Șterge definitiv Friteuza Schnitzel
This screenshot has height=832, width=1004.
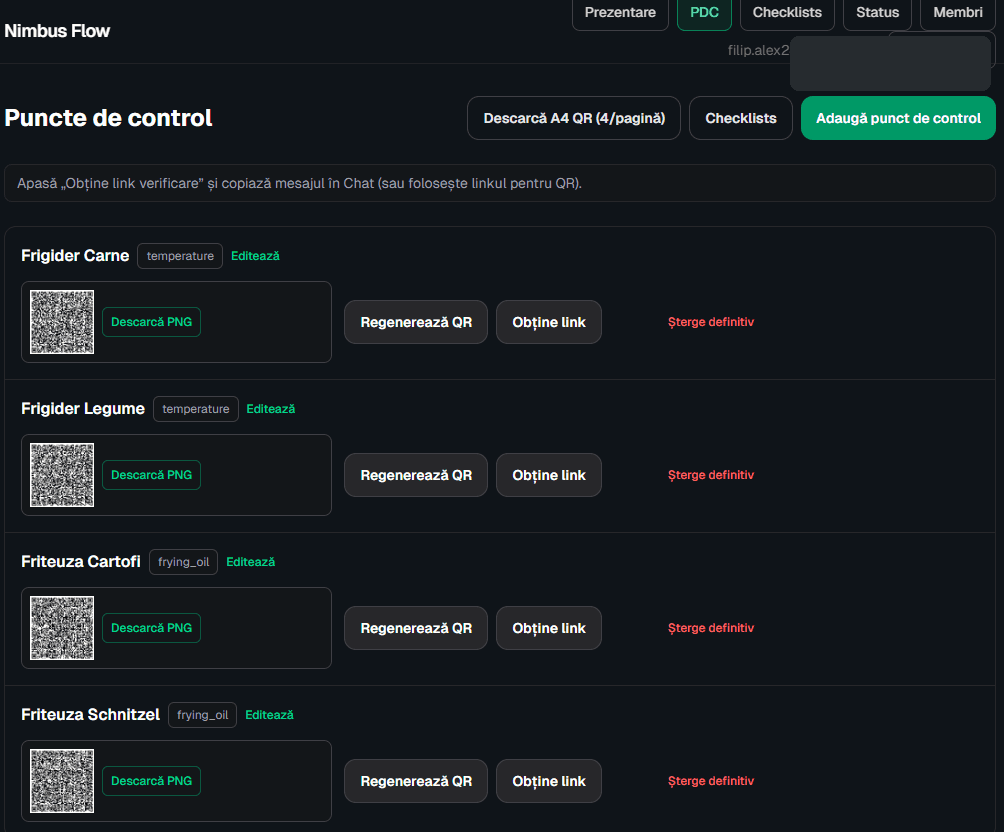click(711, 781)
